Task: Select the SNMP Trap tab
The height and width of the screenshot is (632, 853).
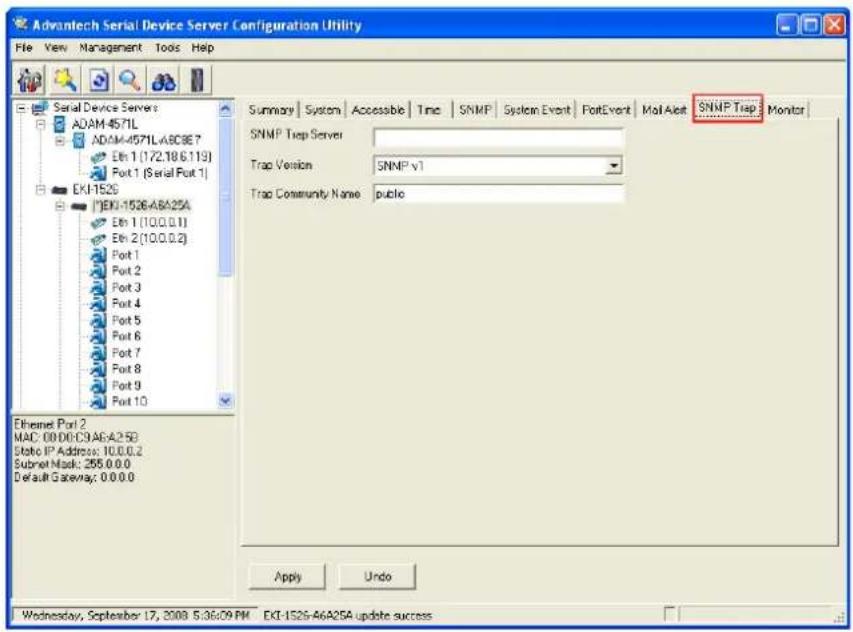Action: 728,108
